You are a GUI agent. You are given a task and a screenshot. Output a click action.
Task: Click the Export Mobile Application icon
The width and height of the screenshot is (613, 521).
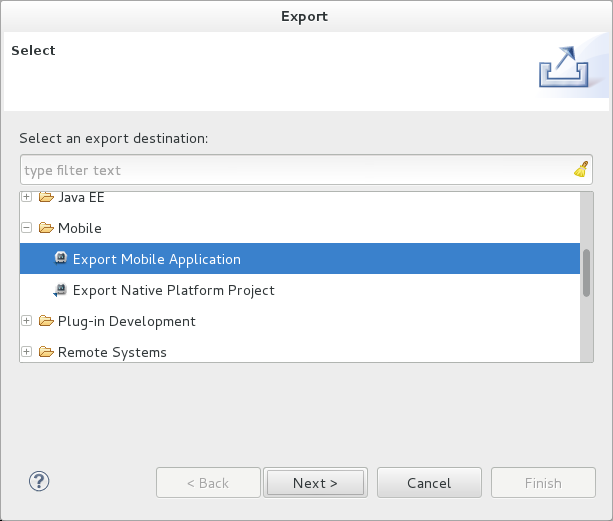click(61, 259)
